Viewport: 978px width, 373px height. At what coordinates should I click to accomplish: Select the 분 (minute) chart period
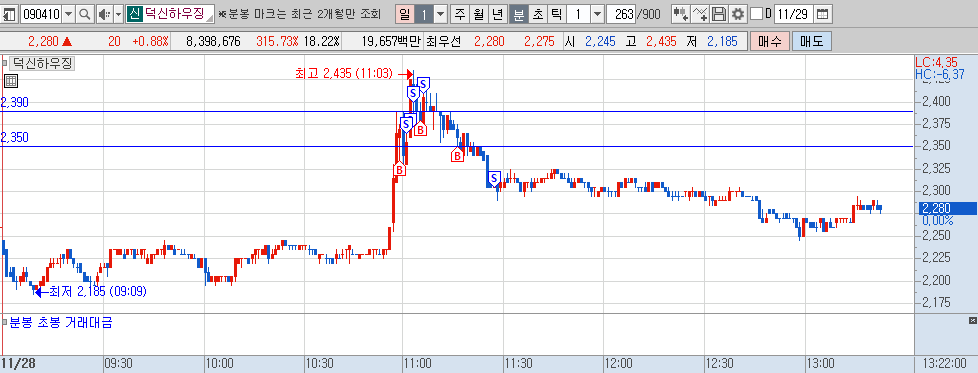click(518, 14)
